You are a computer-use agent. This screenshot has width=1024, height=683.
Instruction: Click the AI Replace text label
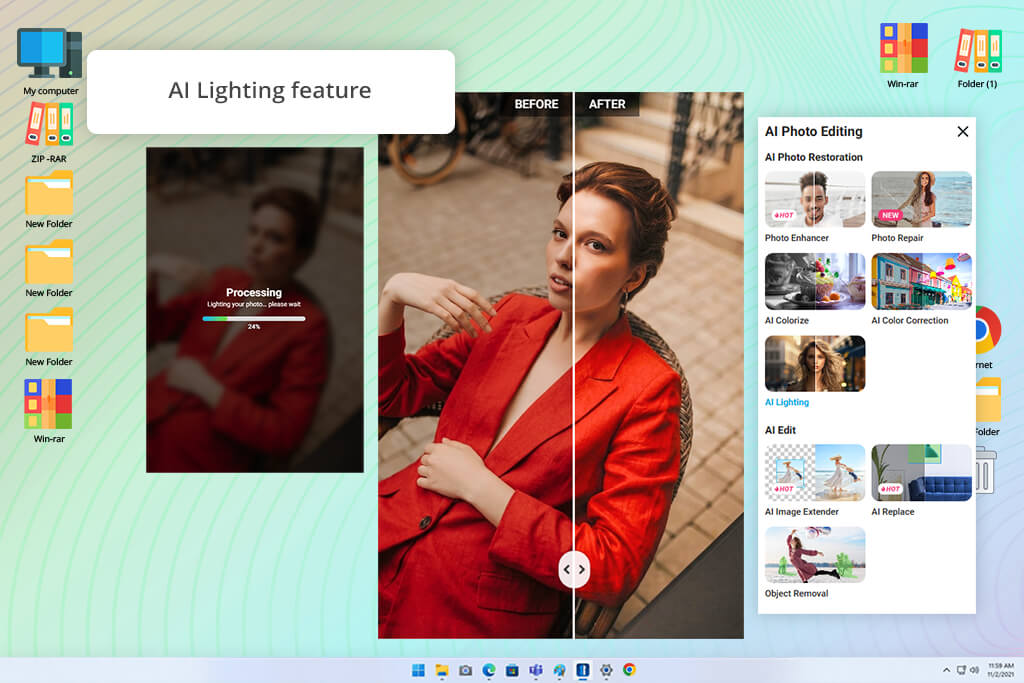tap(893, 511)
